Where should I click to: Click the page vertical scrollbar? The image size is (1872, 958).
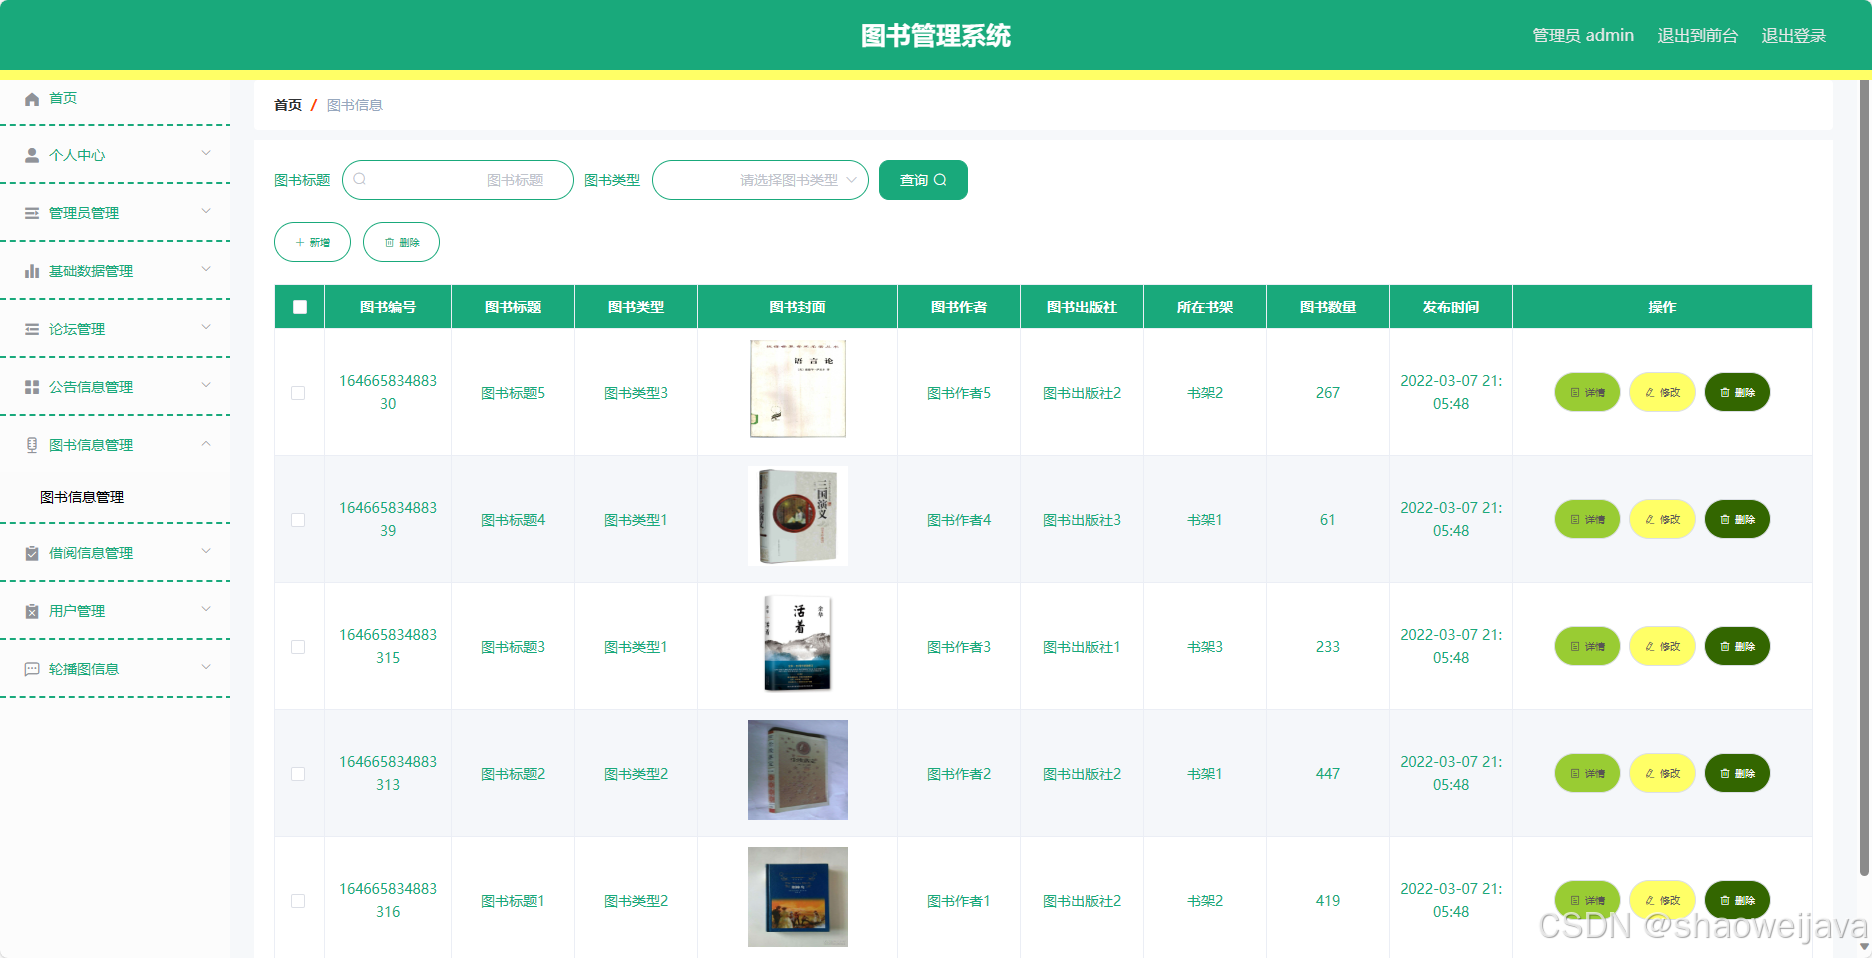(x=1865, y=478)
